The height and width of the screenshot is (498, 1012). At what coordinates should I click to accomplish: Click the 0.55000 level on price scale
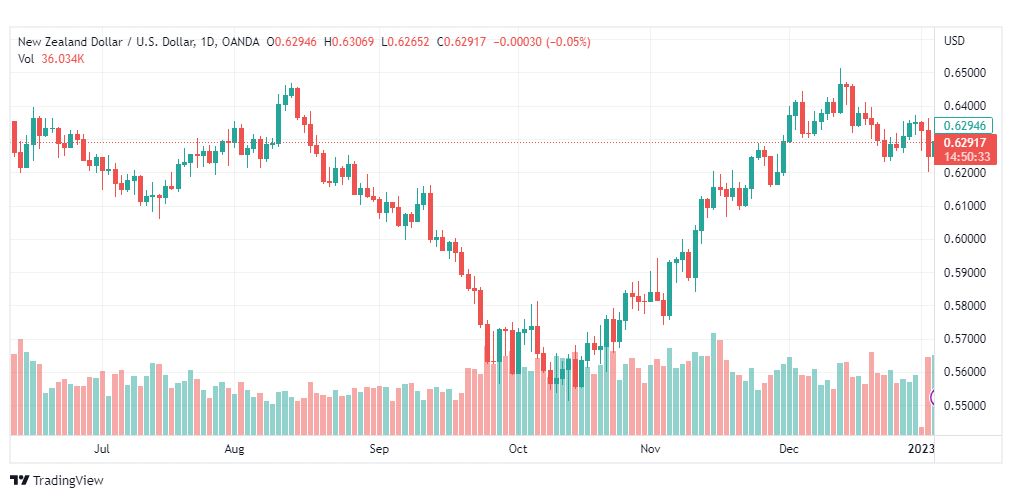(964, 406)
